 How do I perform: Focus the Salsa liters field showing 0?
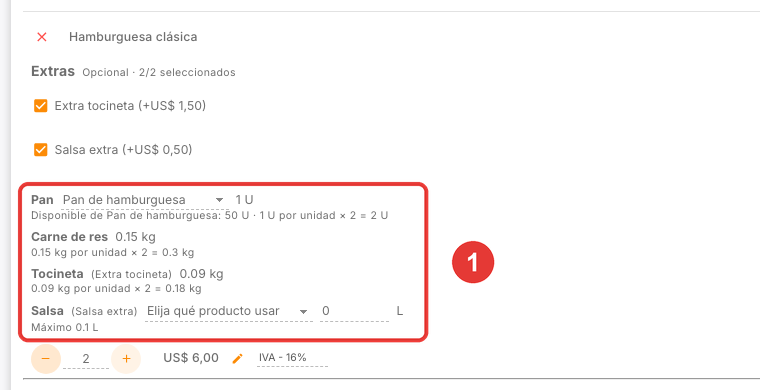pos(354,311)
